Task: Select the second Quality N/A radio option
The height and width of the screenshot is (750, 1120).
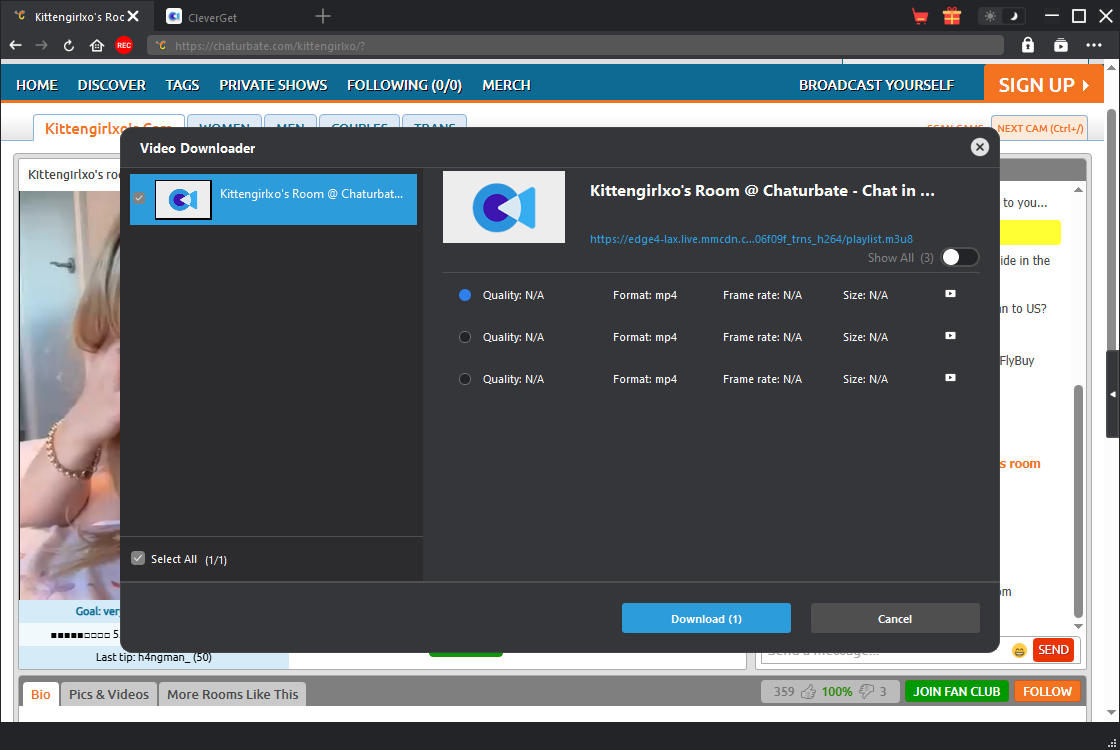Action: pos(465,337)
